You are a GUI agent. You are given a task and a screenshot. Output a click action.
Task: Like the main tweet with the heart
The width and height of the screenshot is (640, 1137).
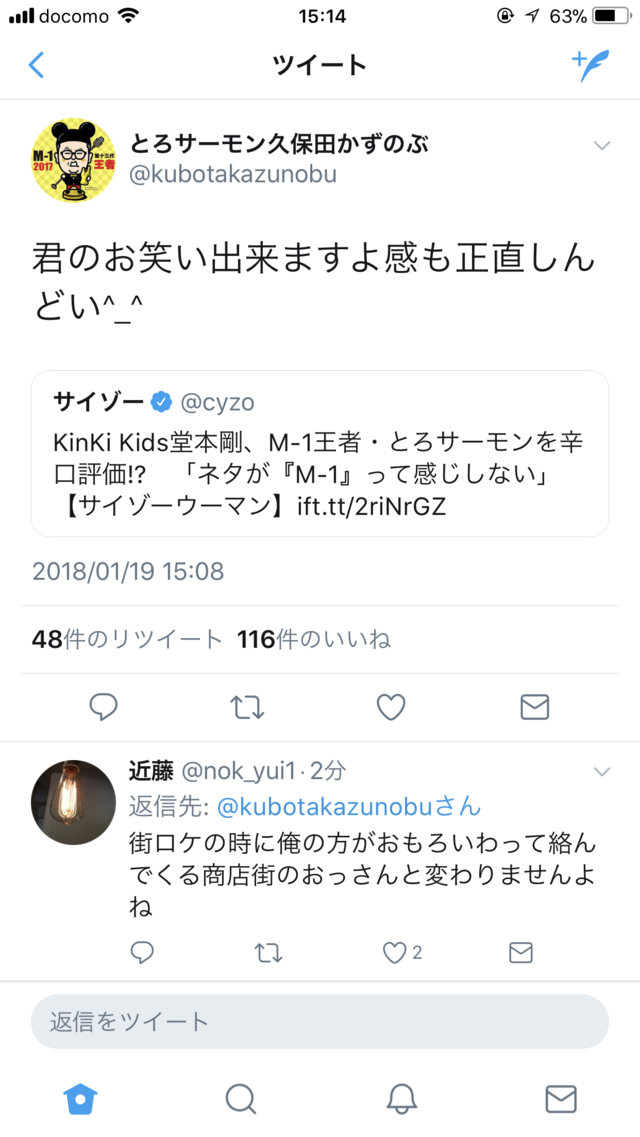click(x=391, y=707)
